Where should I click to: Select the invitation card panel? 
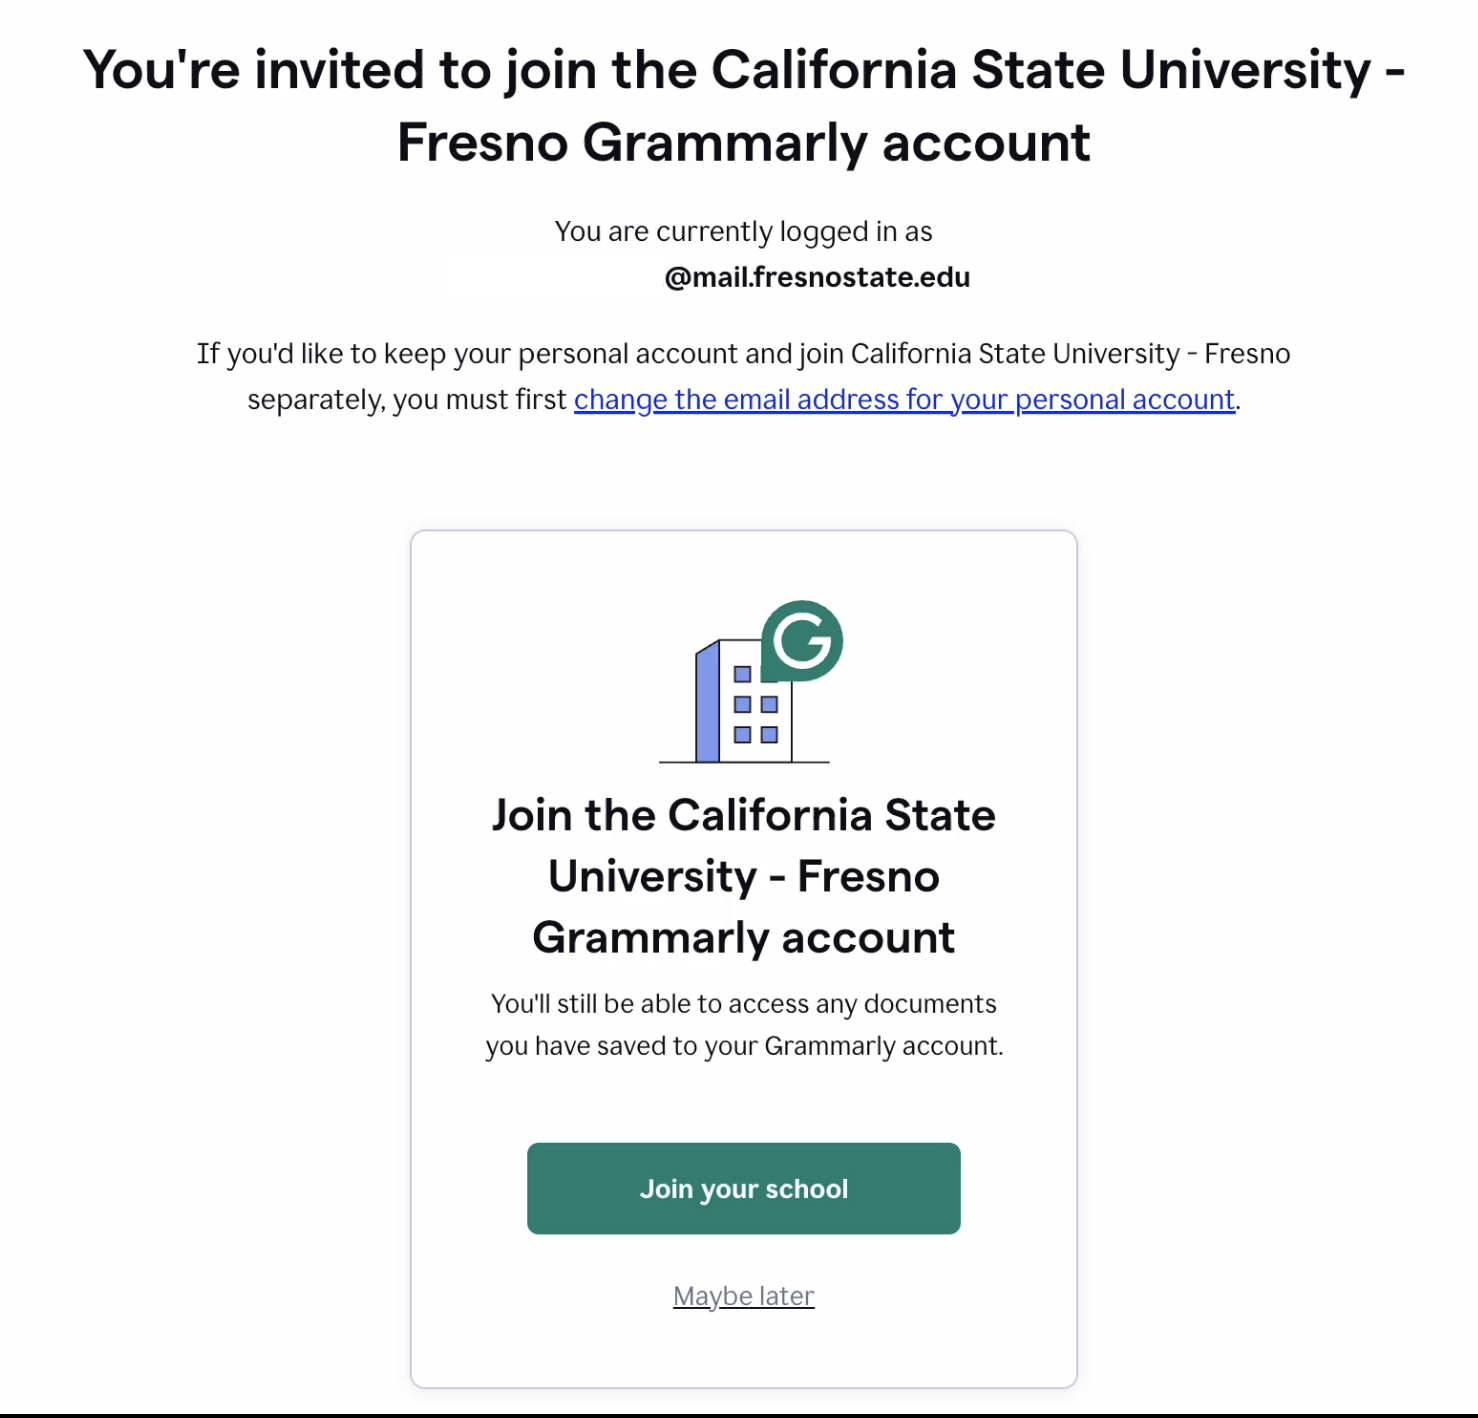click(743, 960)
